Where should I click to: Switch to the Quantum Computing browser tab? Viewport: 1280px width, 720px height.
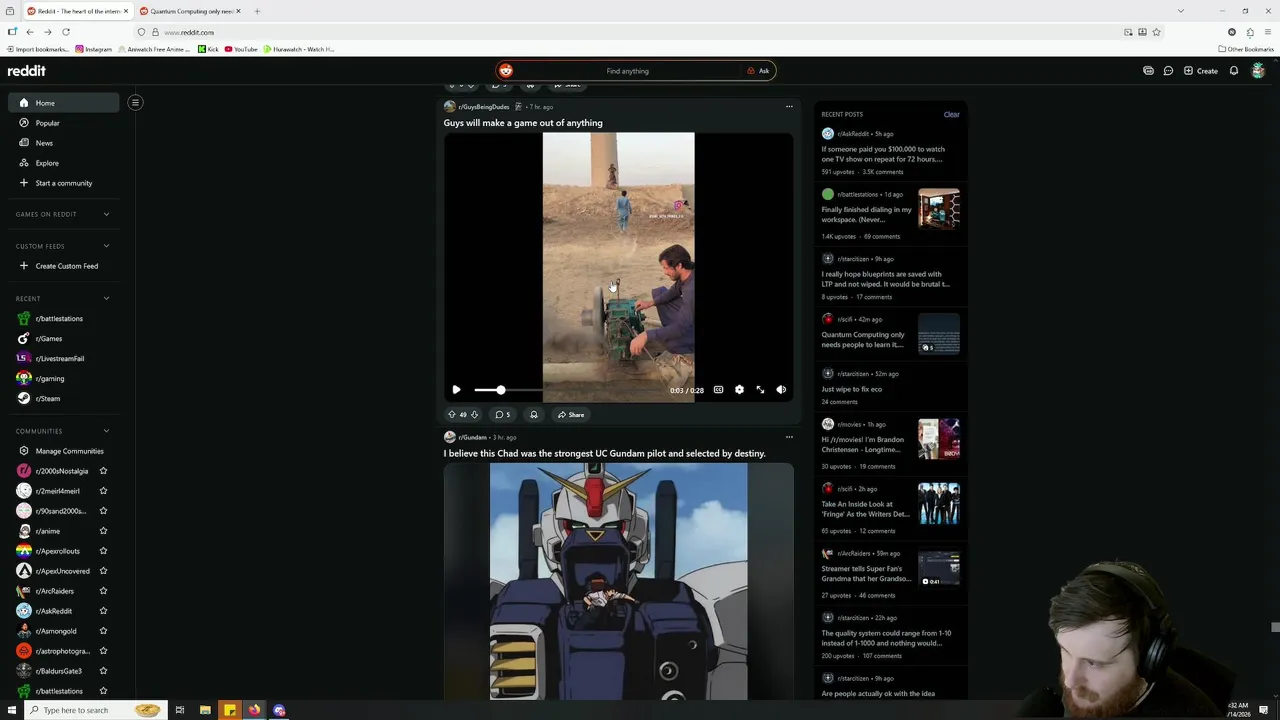click(x=190, y=11)
